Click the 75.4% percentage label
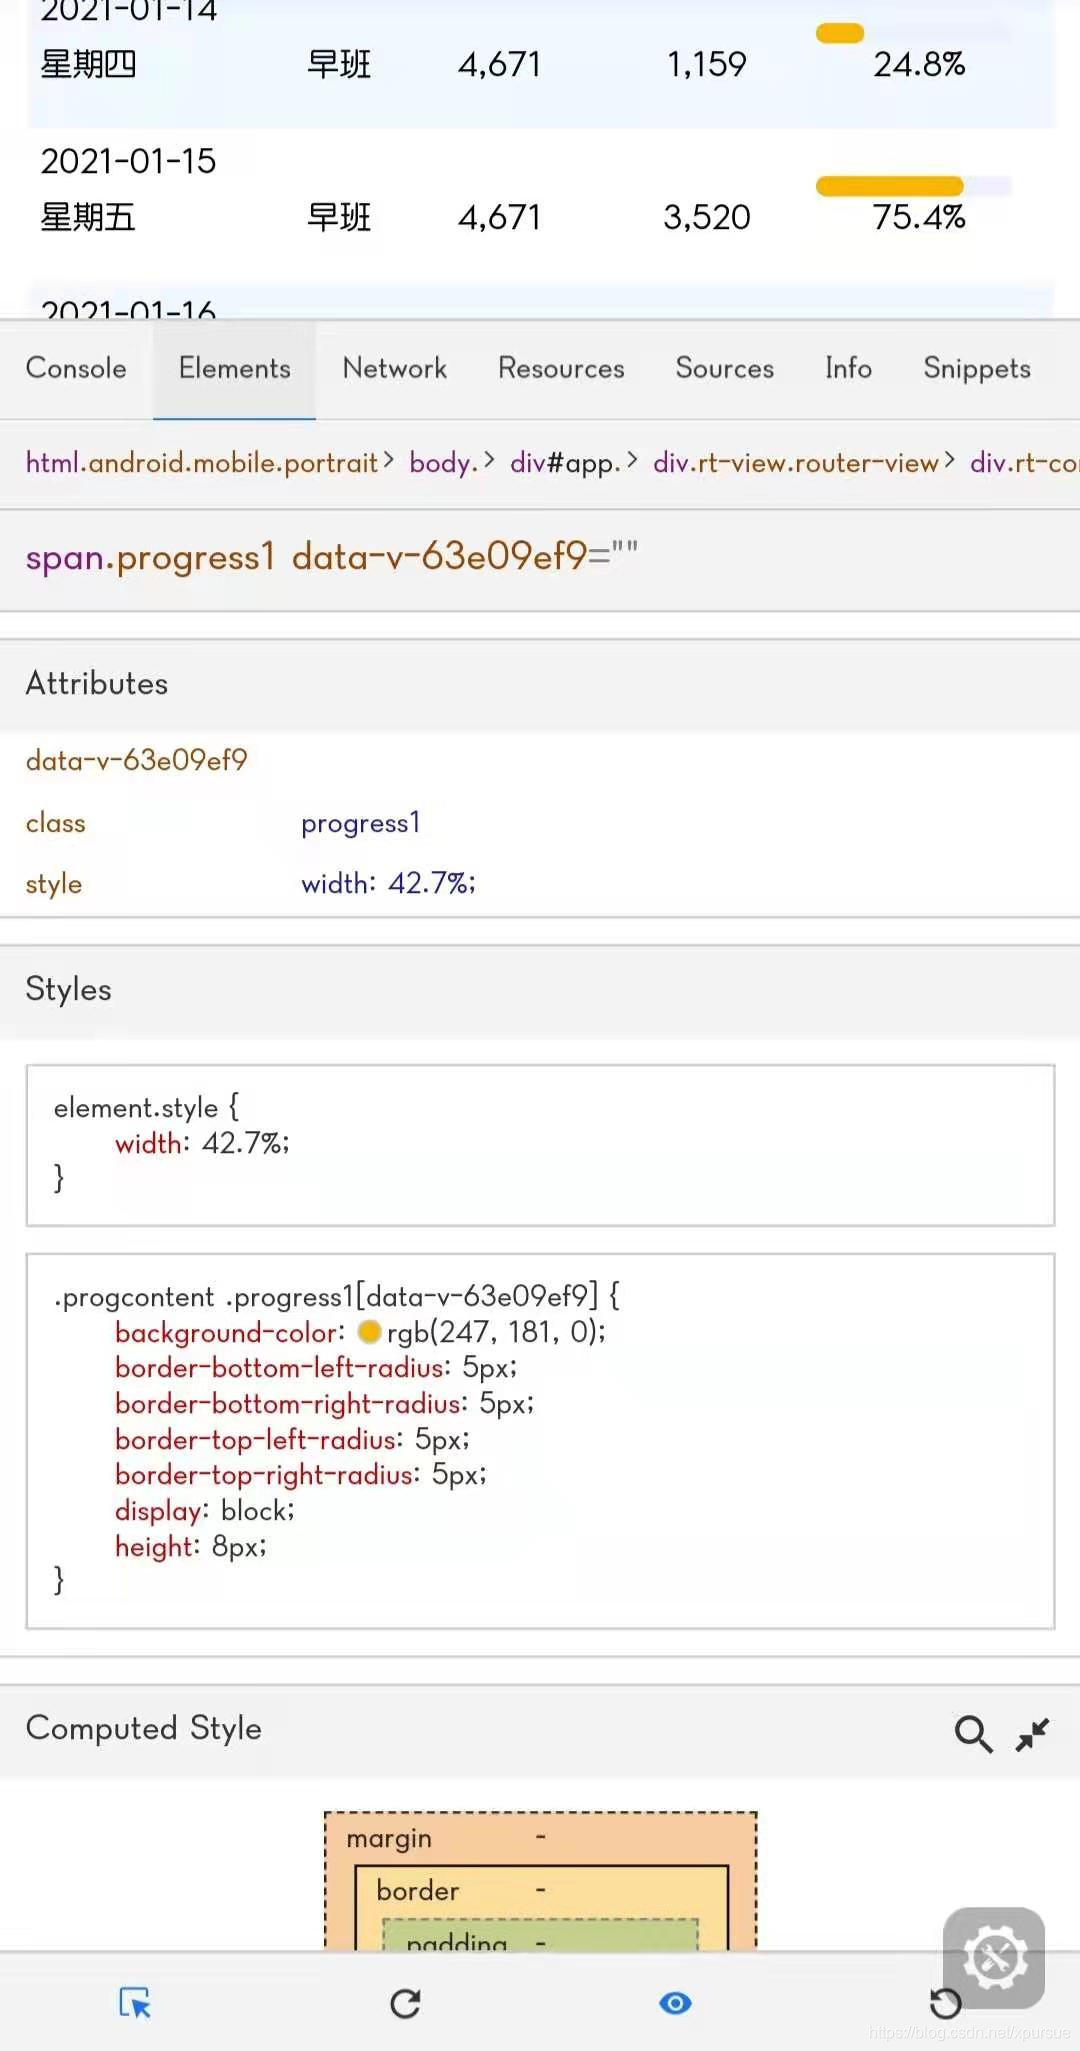Screen dimensions: 1080x2051 click(x=919, y=217)
